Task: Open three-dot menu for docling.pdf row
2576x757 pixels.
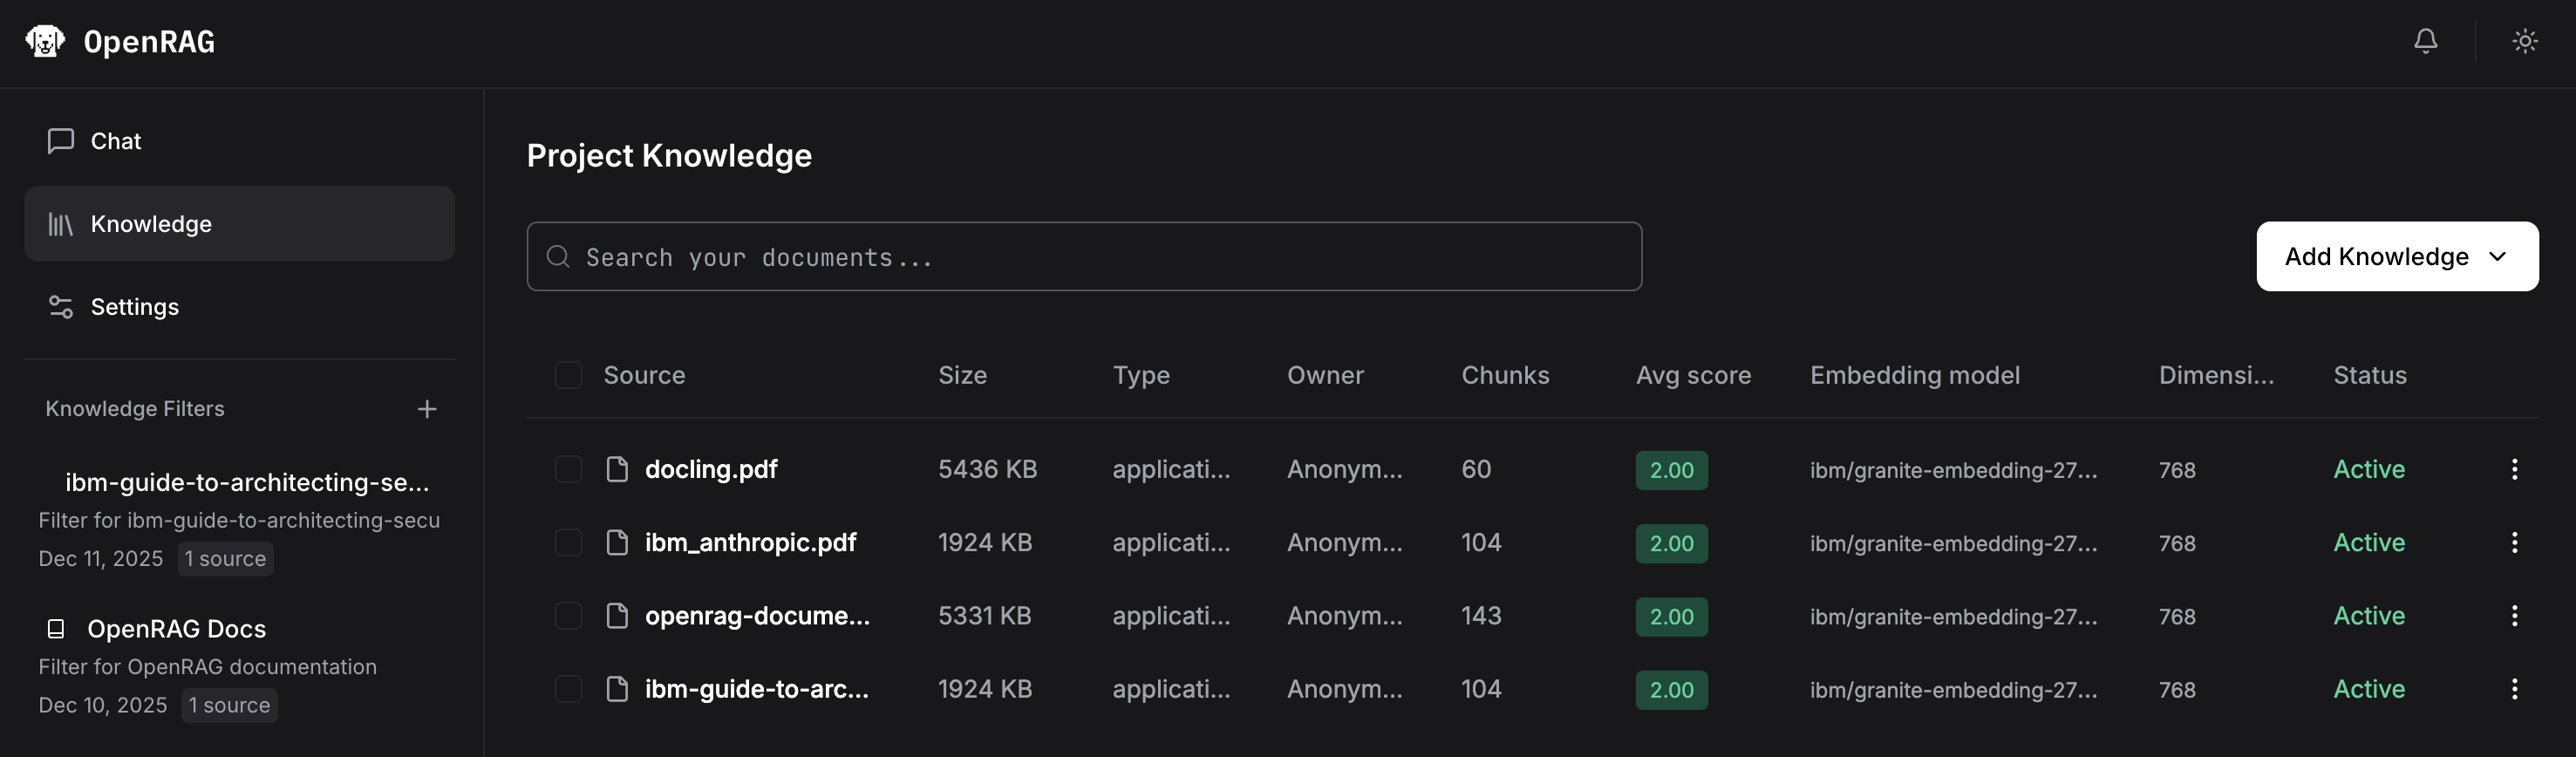Action: [x=2514, y=469]
